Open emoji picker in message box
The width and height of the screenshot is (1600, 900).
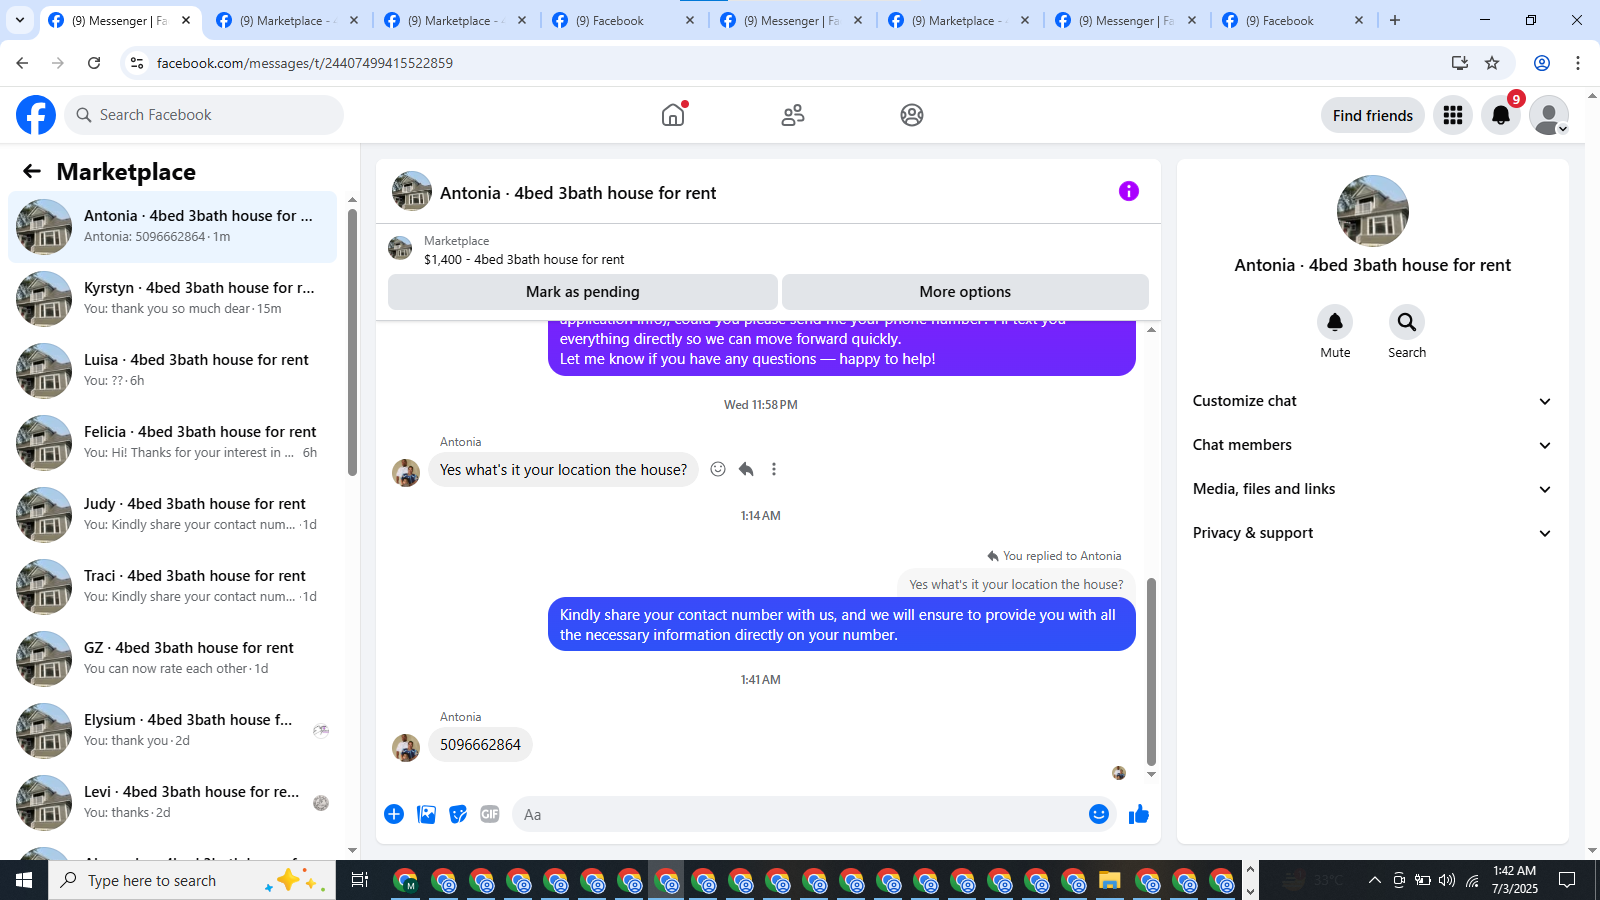[x=1099, y=814]
